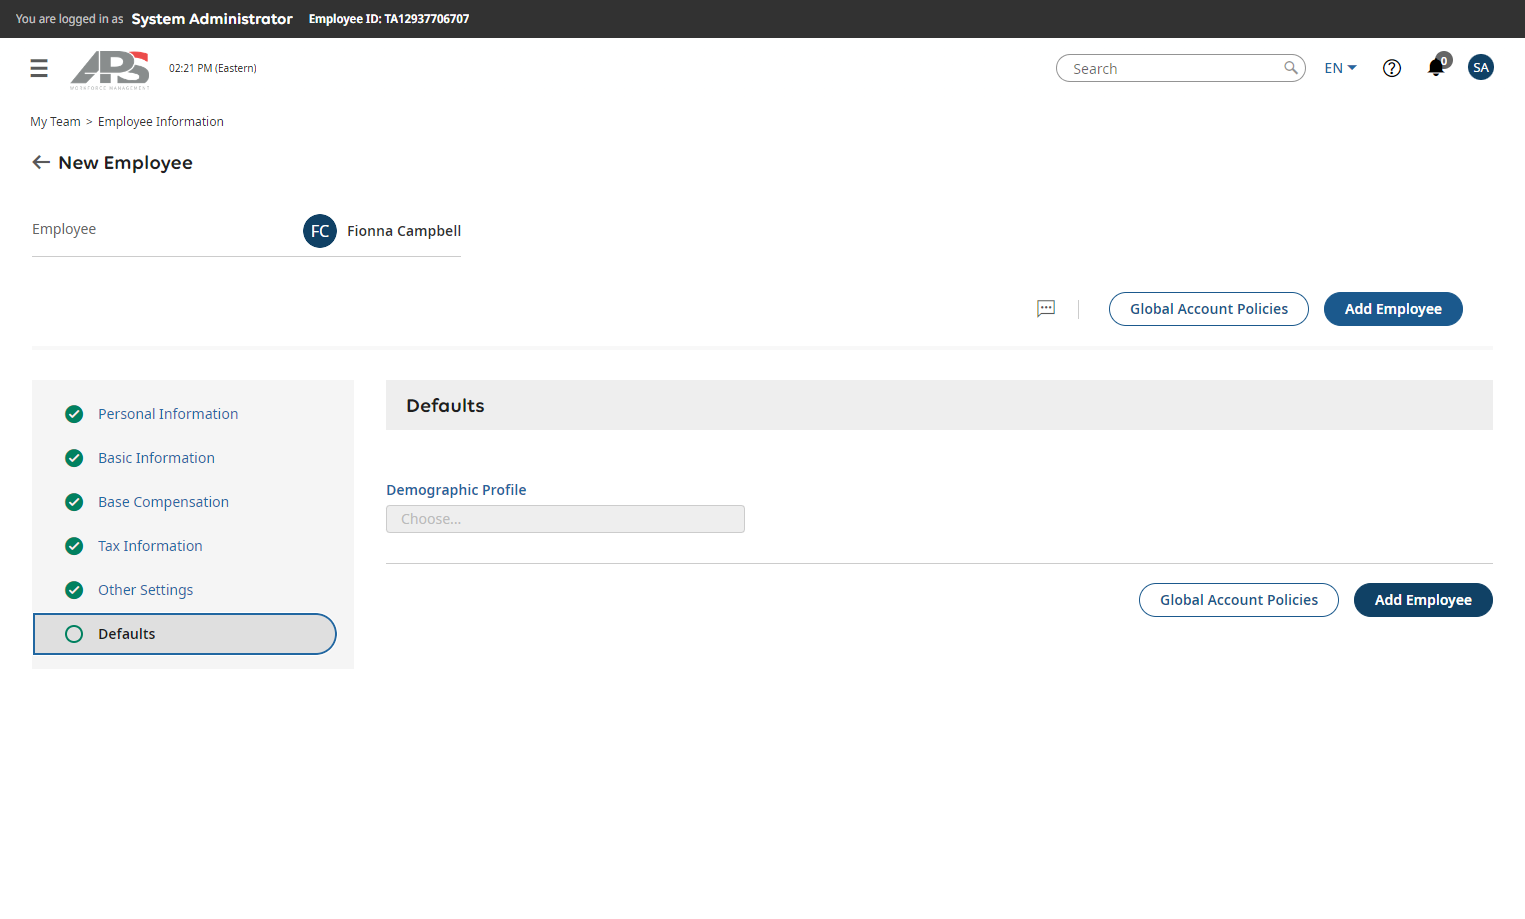Click the Demographic Profile label
Screen dimensions: 1525x919
pos(456,490)
